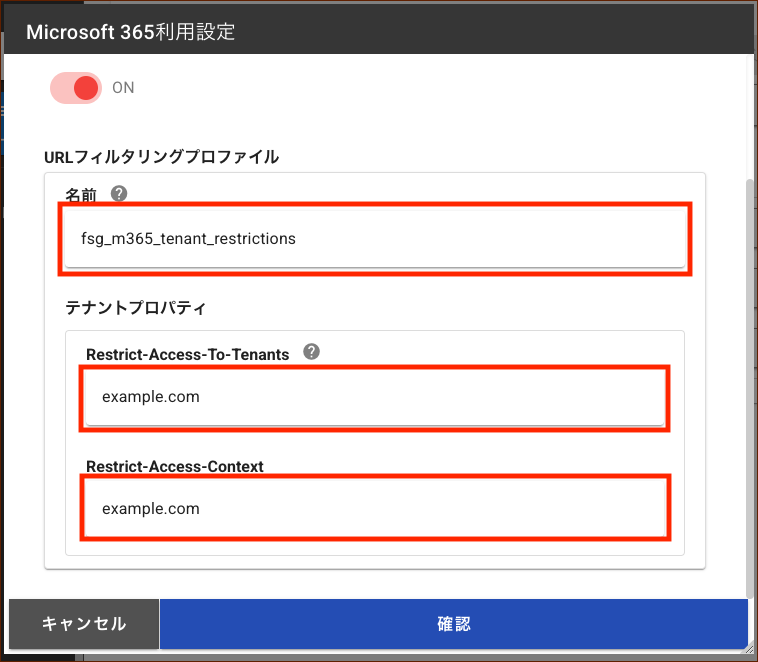Confirm settings with the 確認 button
The height and width of the screenshot is (662, 758).
pos(453,624)
